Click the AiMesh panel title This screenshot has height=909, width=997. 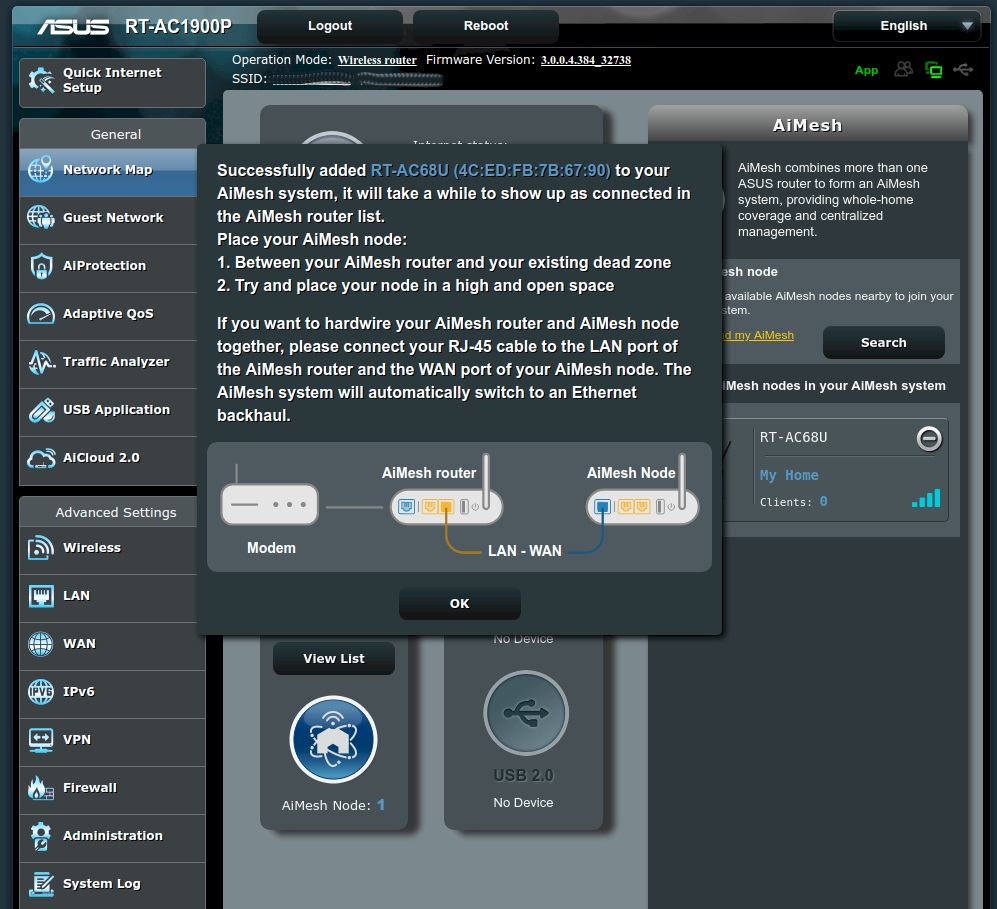click(808, 125)
